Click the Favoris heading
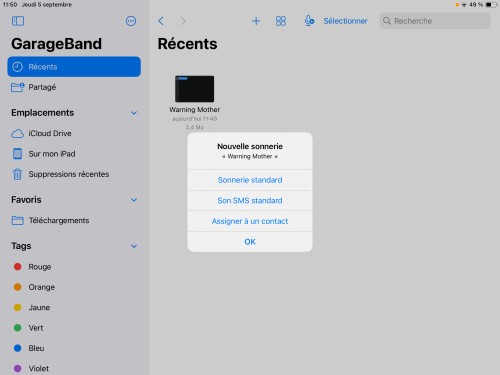Viewport: 500px width, 375px height. point(26,200)
